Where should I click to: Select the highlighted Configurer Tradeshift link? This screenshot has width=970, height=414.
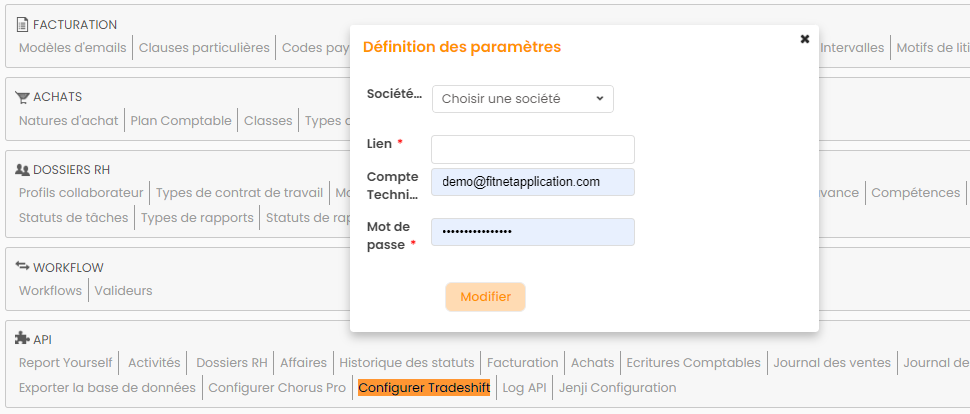(x=424, y=388)
